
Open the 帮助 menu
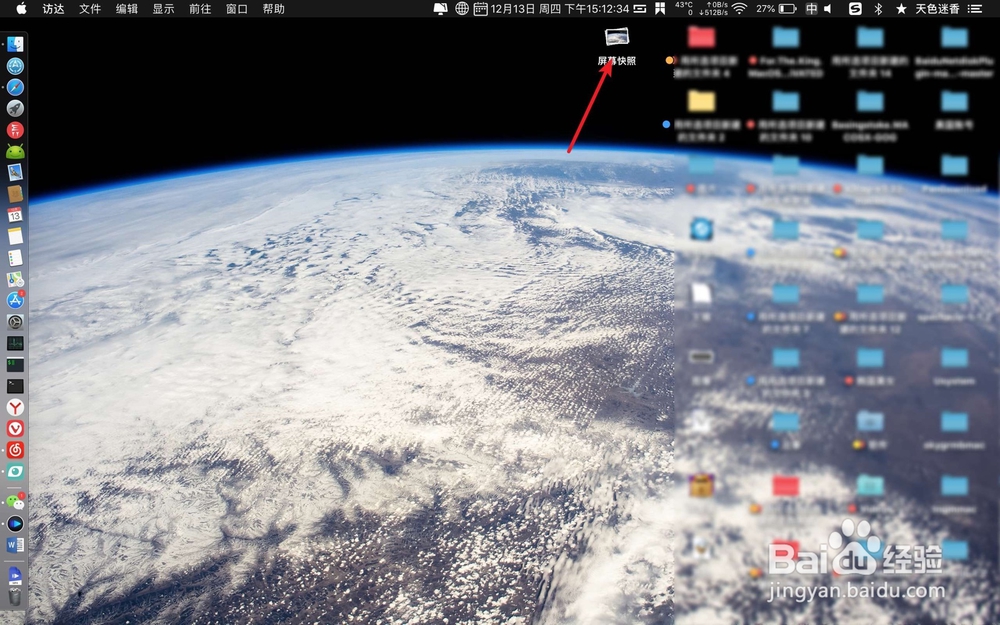click(x=274, y=9)
